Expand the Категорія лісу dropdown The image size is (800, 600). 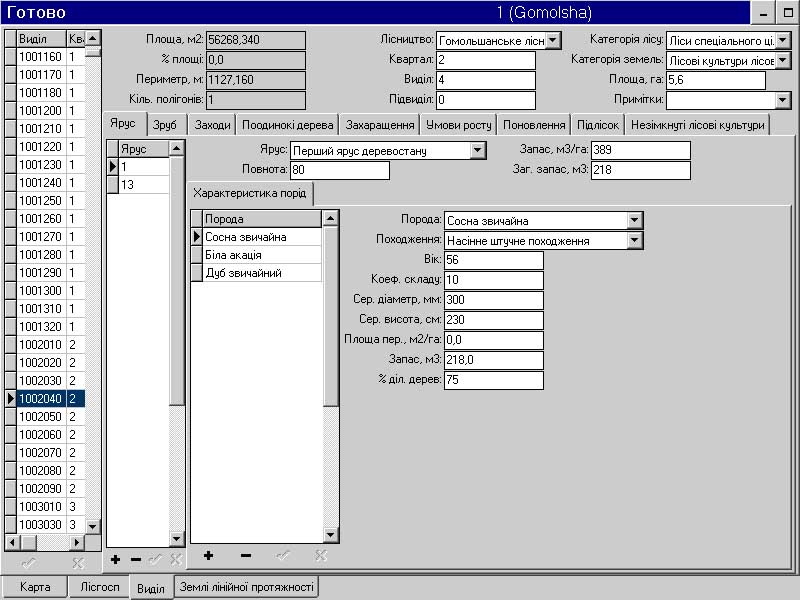(782, 40)
